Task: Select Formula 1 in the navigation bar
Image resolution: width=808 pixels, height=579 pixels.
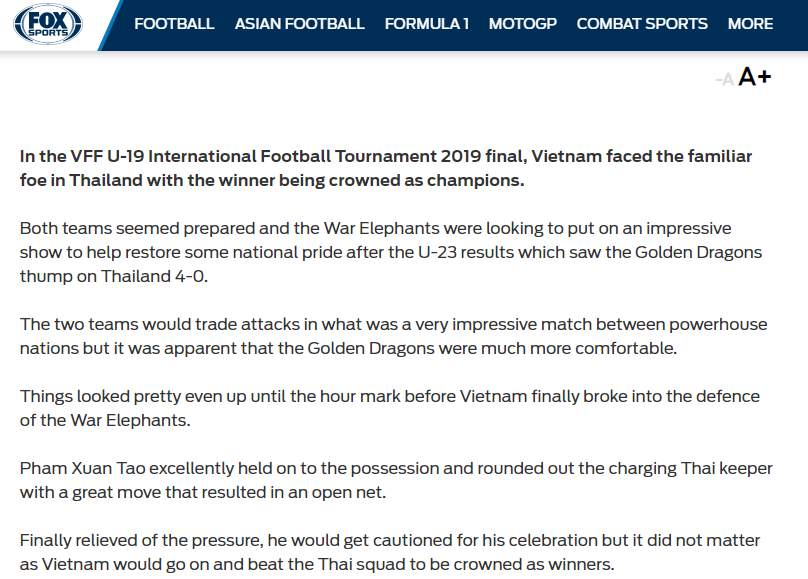Action: (x=426, y=24)
